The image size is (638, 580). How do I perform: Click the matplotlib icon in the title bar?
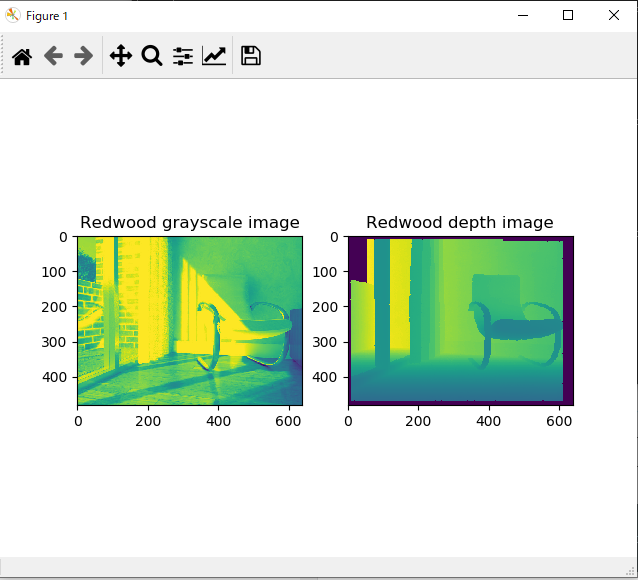[13, 15]
